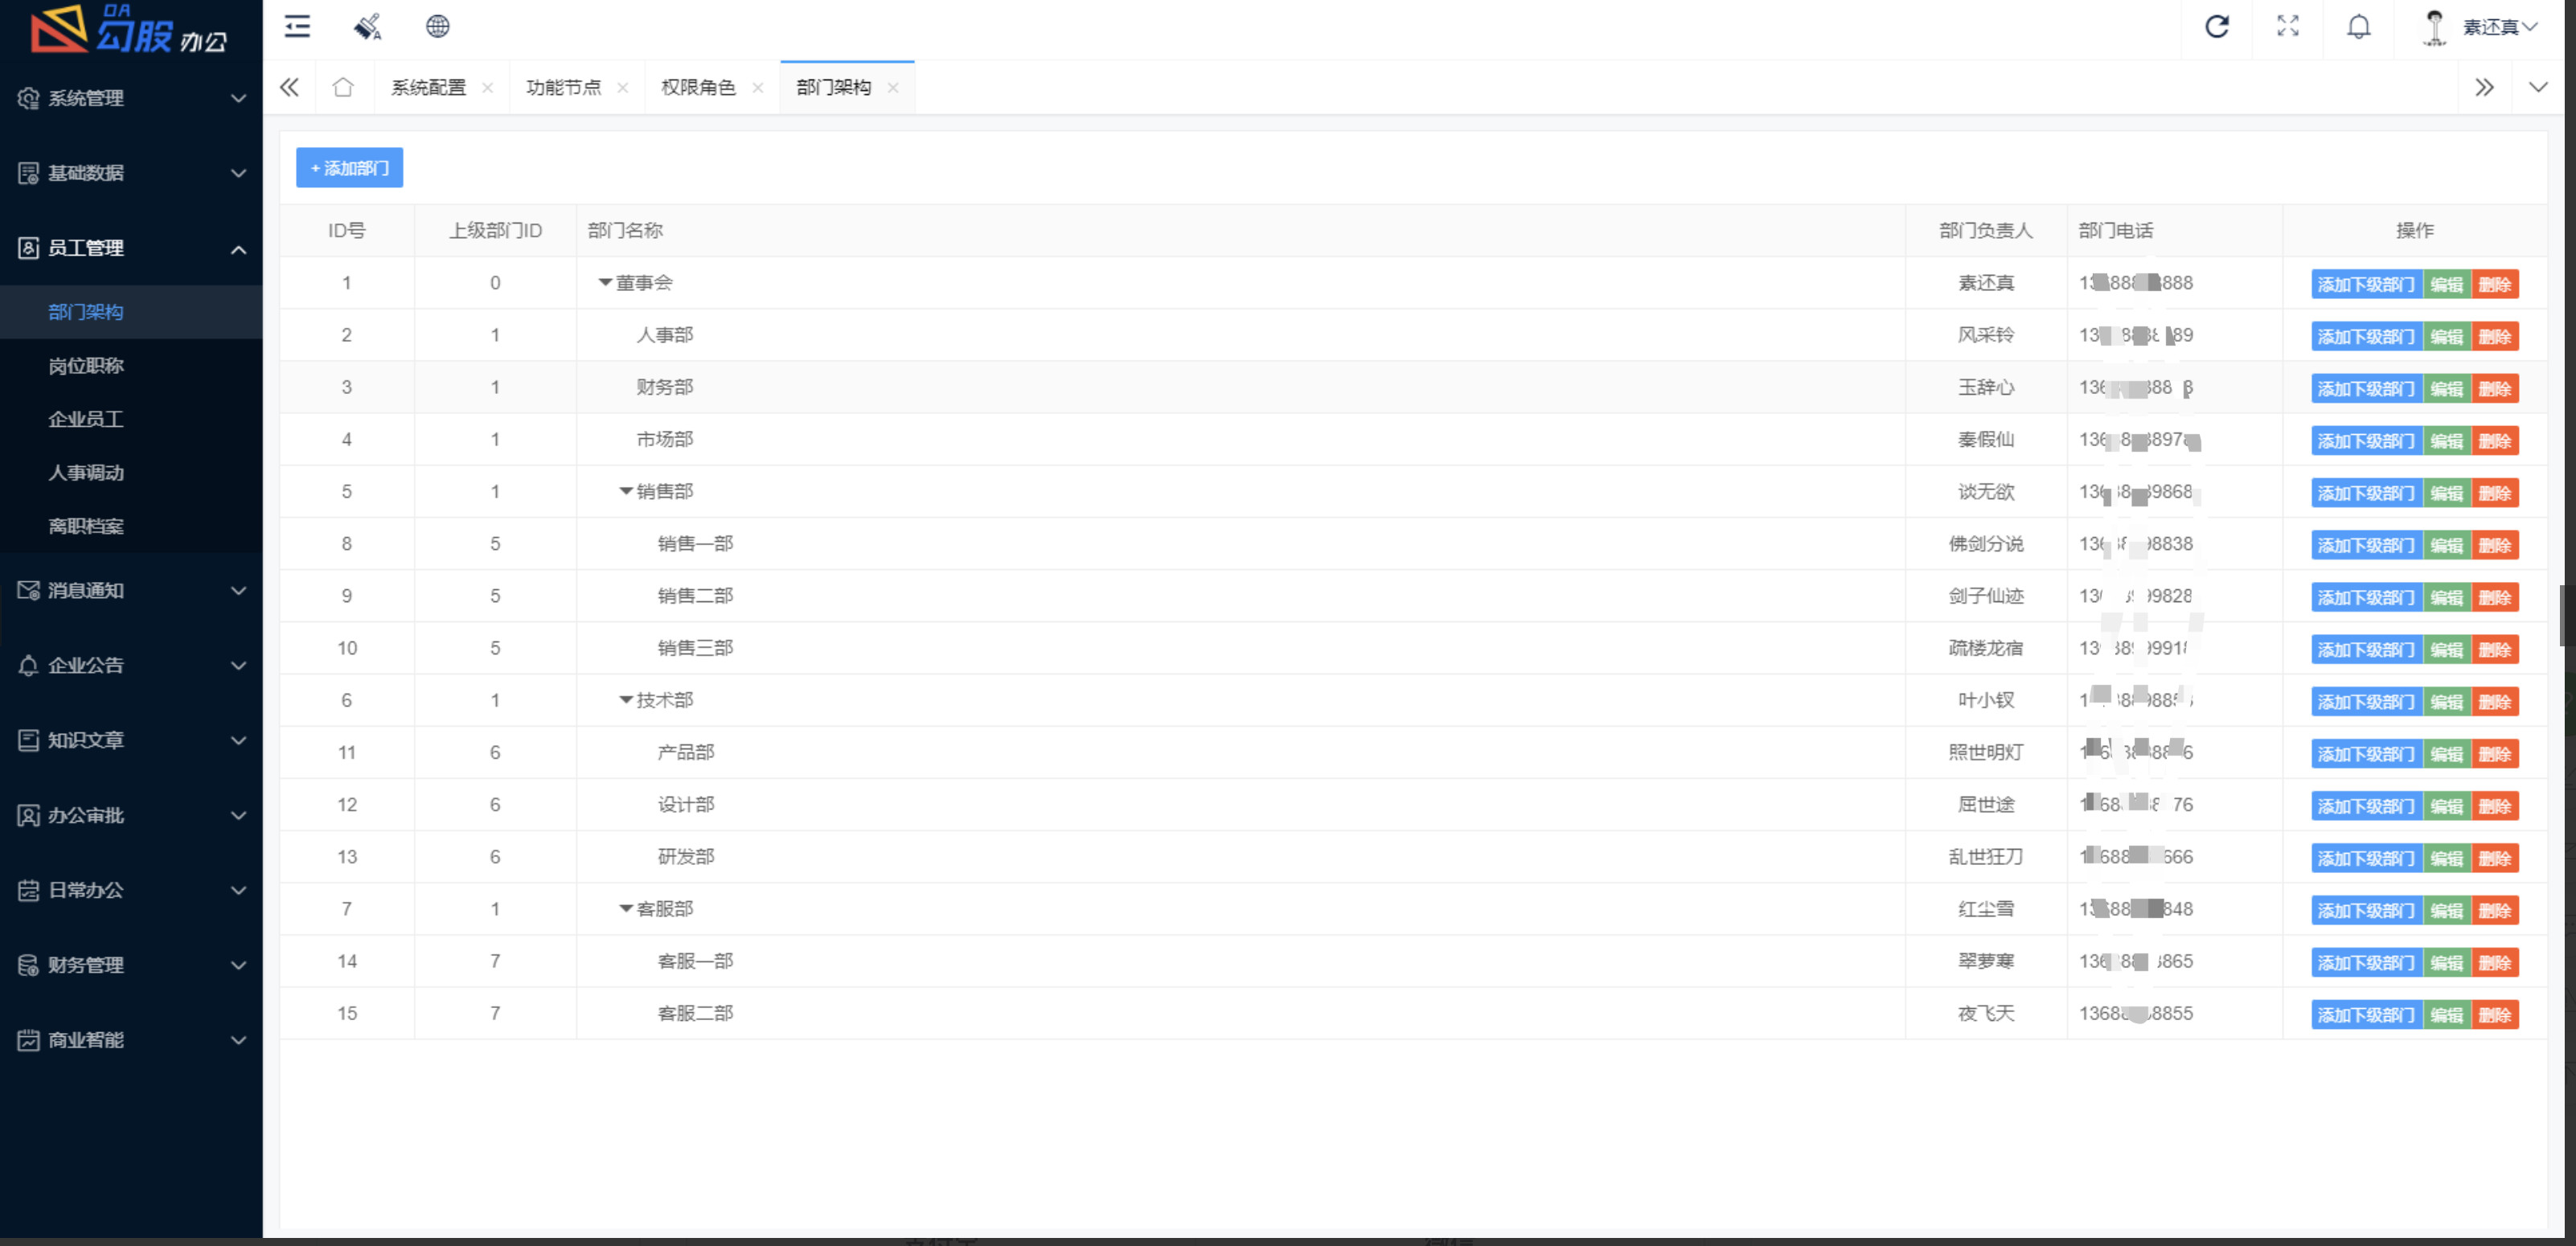Click the 商业智能 chart icon
The image size is (2576, 1246).
[28, 1040]
